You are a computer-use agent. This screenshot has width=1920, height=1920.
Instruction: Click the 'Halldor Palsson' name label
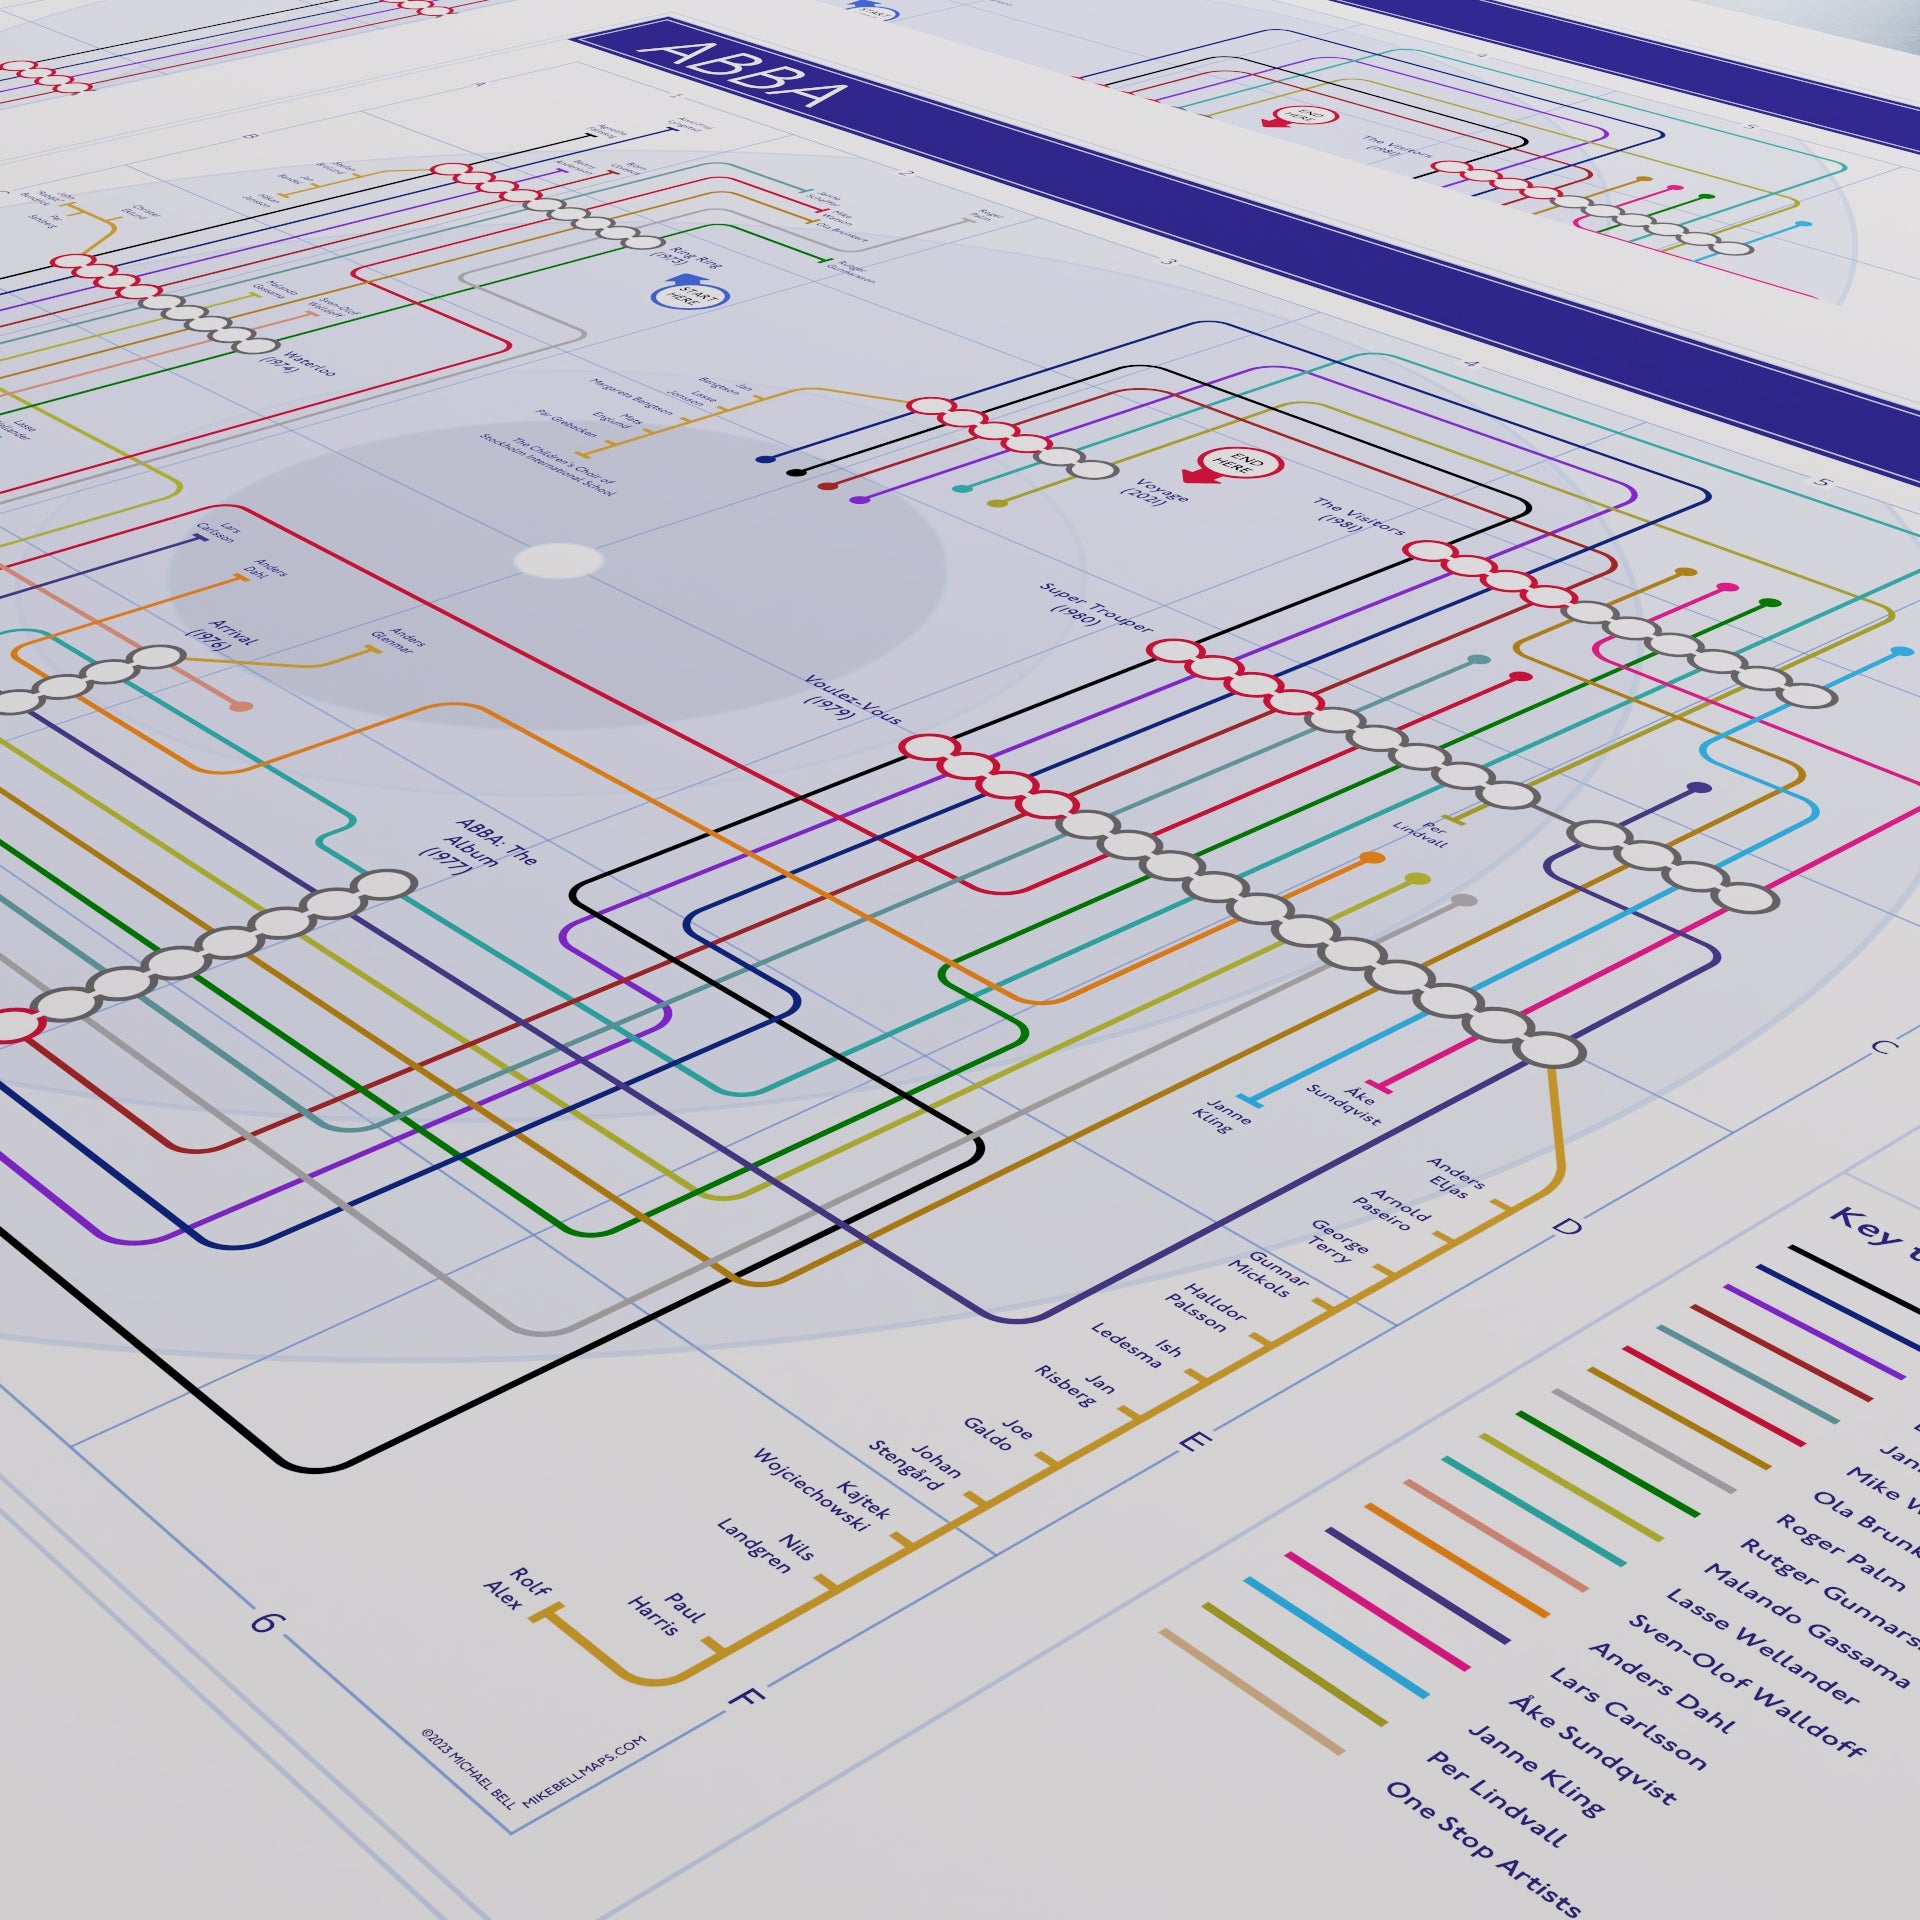tap(1205, 1306)
